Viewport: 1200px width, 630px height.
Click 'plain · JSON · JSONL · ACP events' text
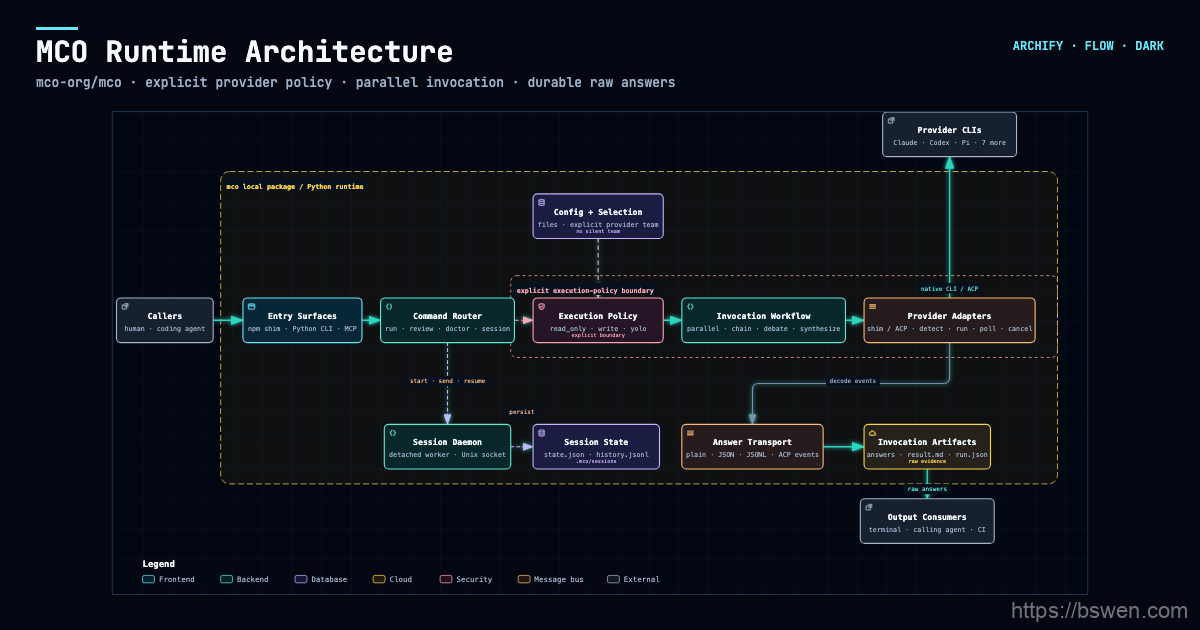pos(752,455)
